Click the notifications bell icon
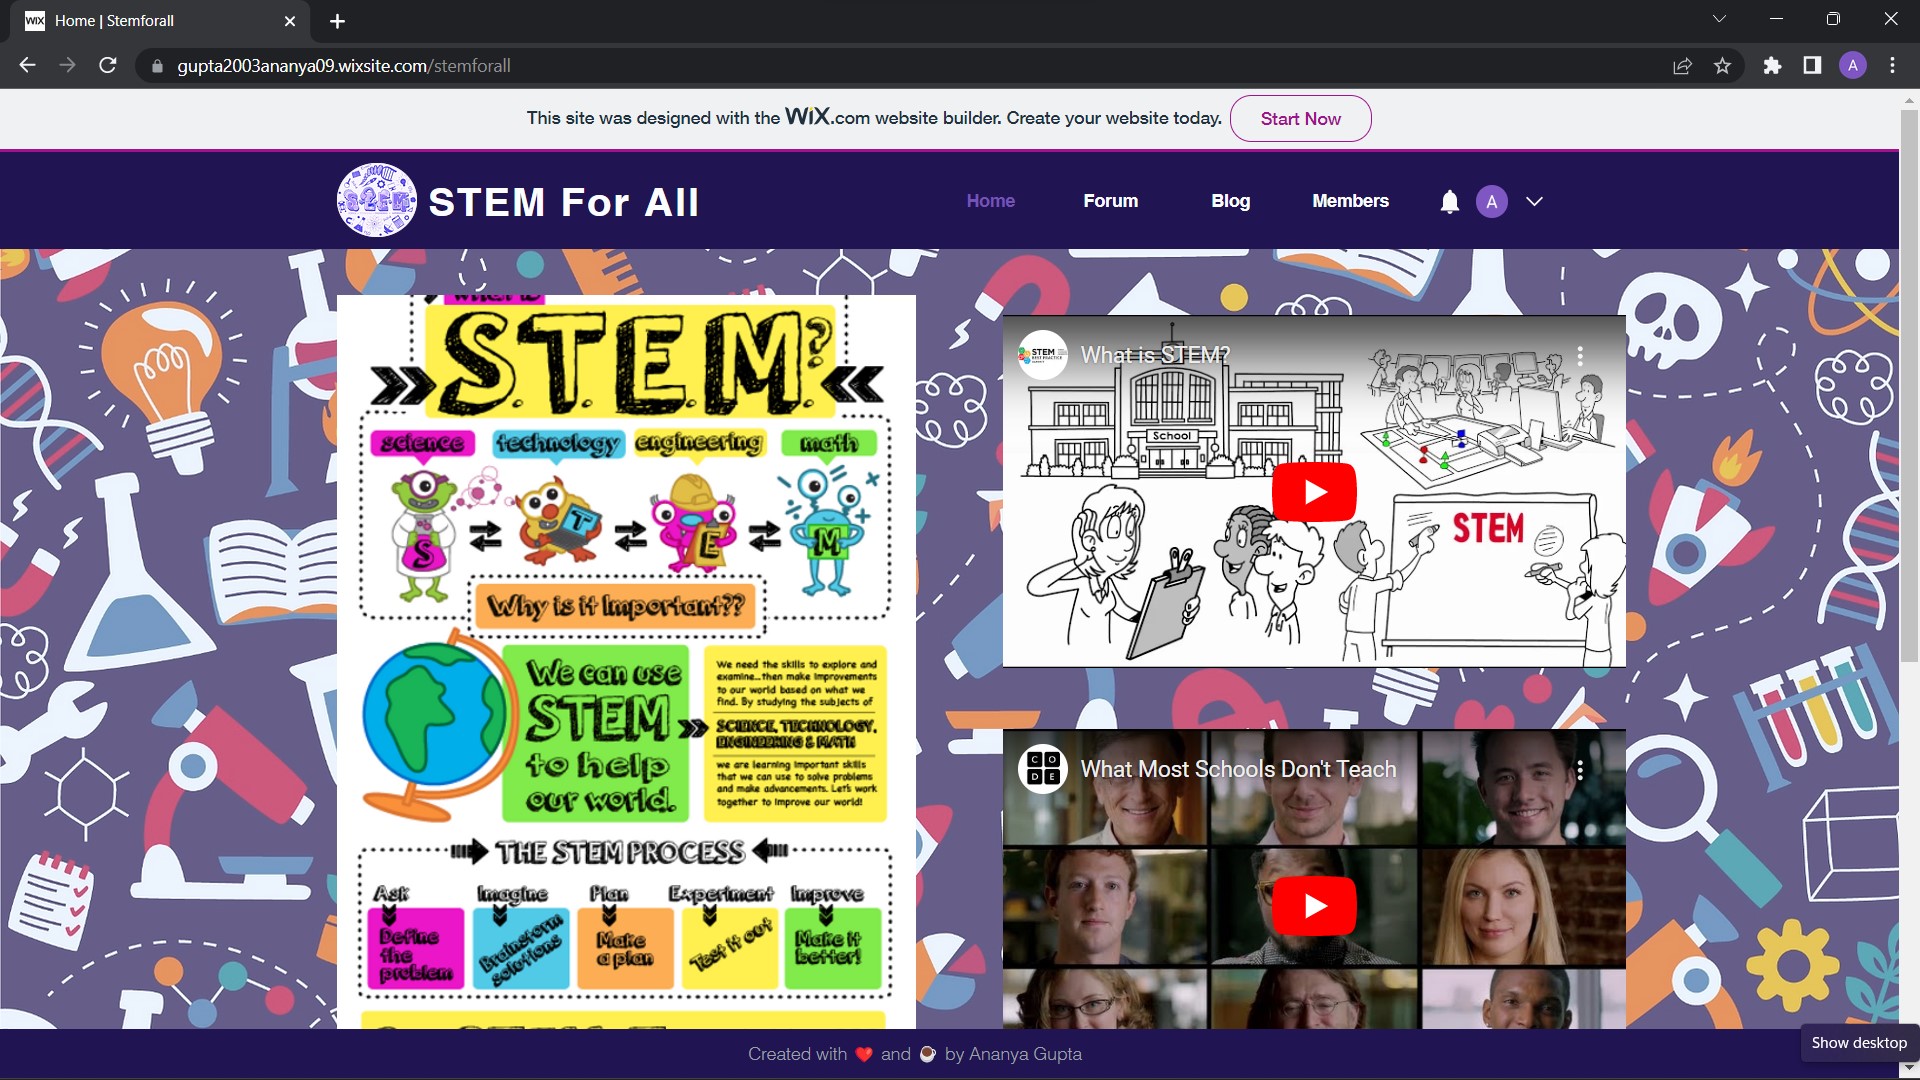This screenshot has height=1080, width=1920. pyautogui.click(x=1449, y=202)
